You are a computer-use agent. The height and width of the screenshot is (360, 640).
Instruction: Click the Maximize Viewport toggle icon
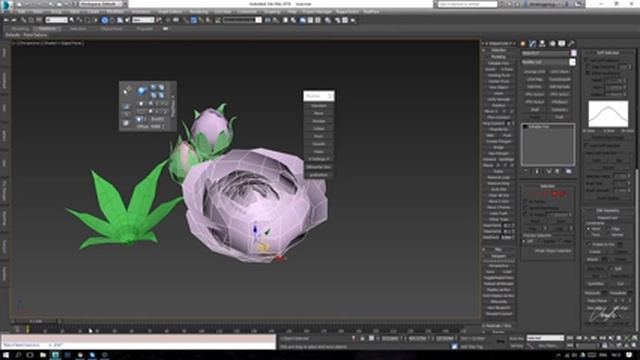pos(635,346)
